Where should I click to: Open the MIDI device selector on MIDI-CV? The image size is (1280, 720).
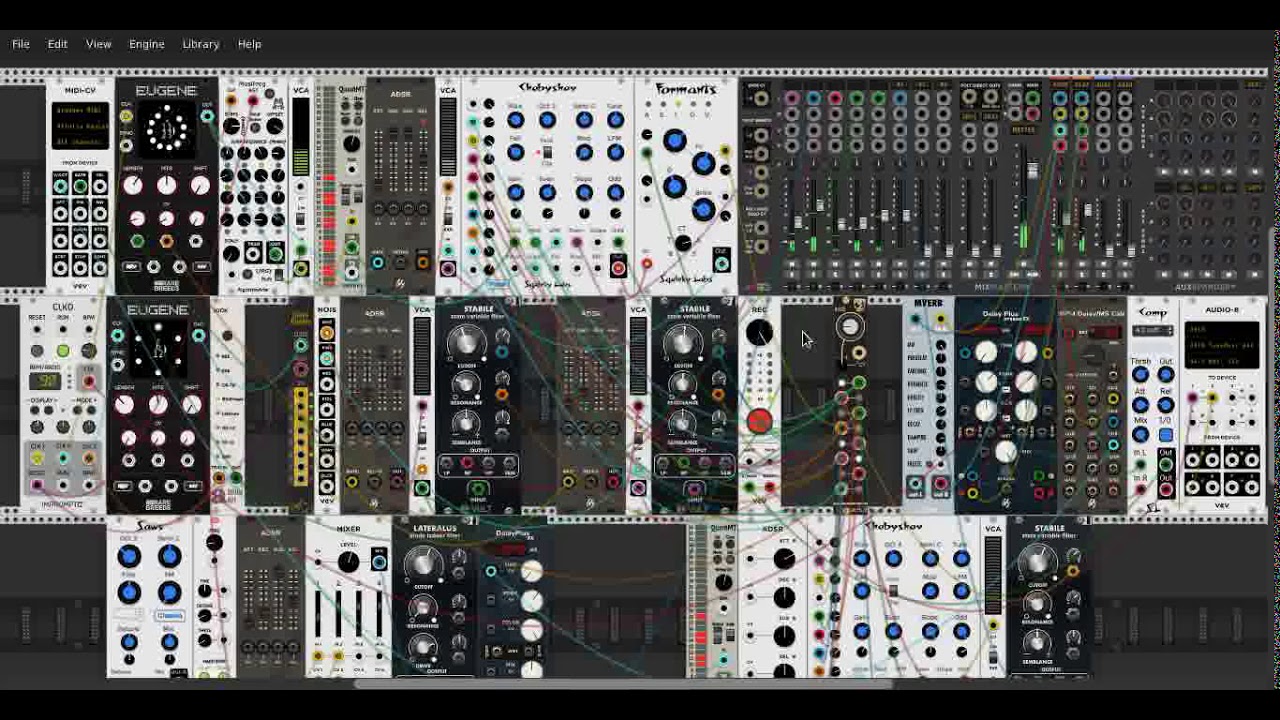81,126
